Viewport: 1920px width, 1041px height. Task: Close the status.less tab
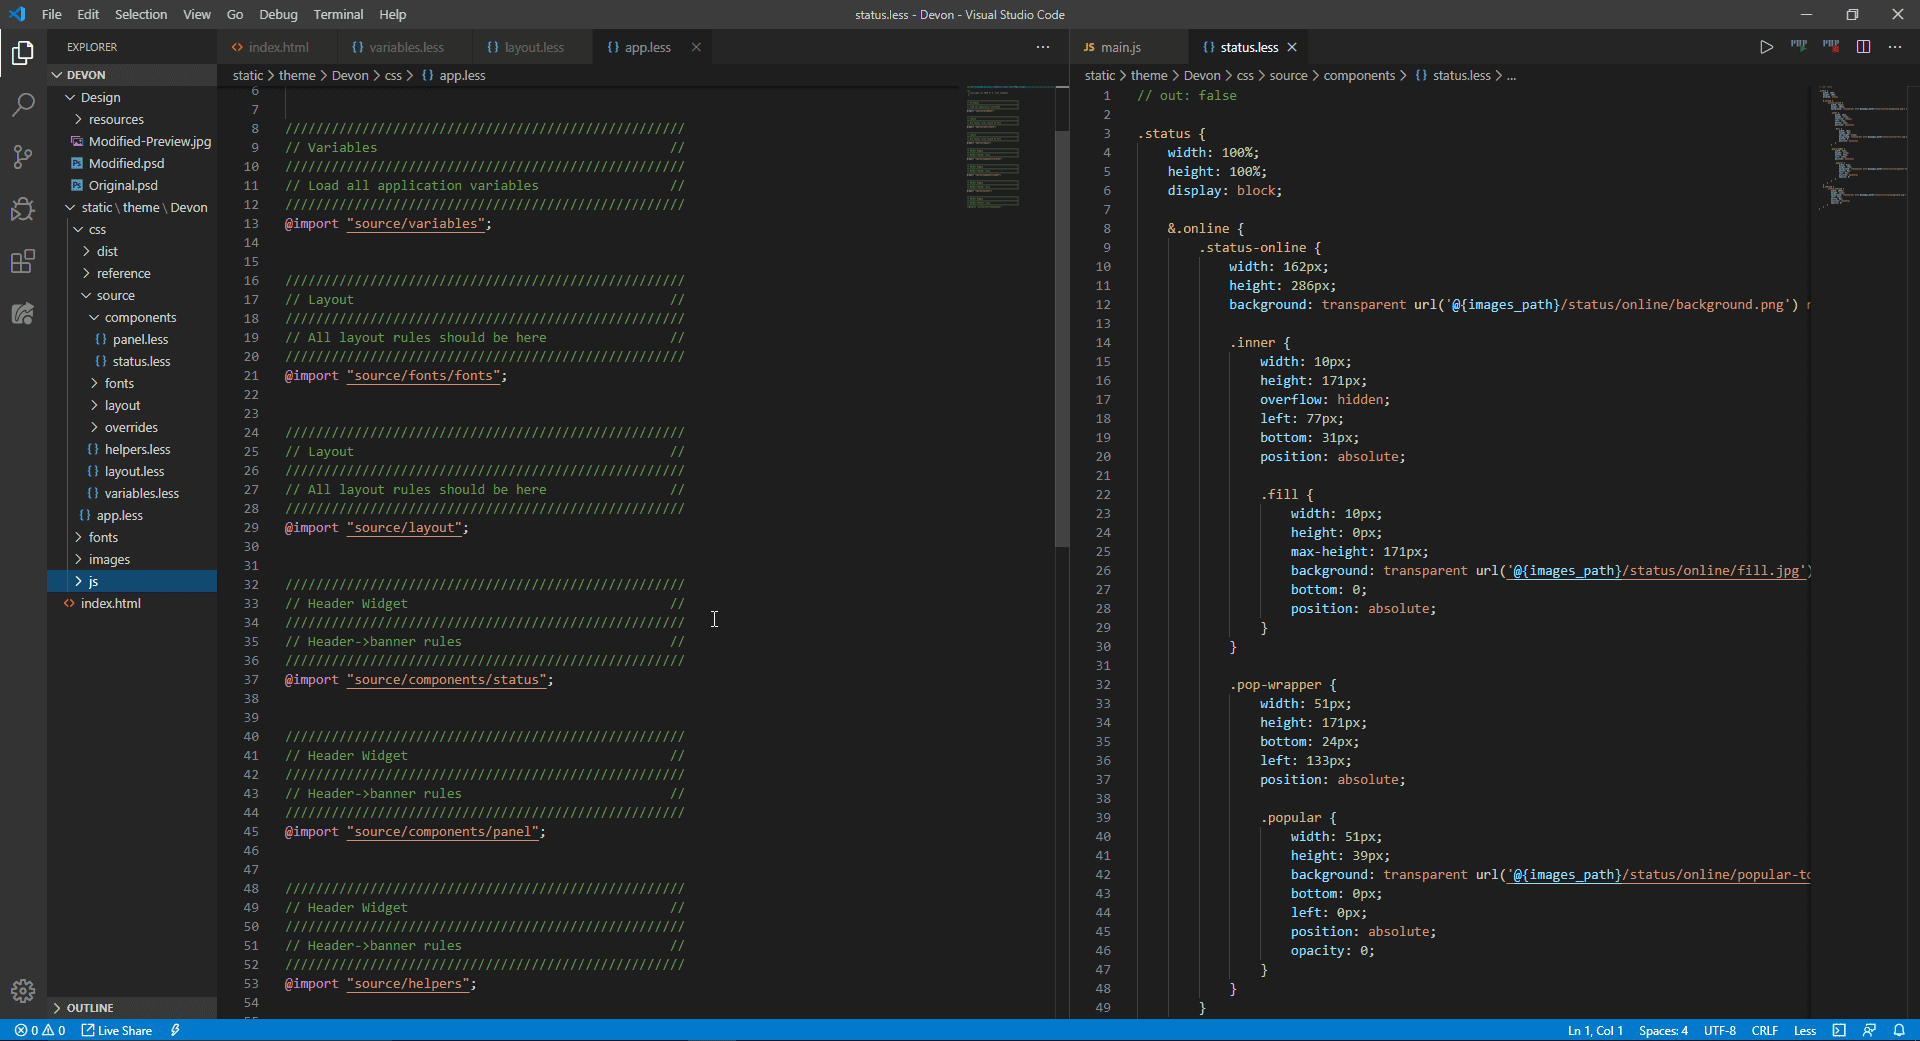[1292, 47]
